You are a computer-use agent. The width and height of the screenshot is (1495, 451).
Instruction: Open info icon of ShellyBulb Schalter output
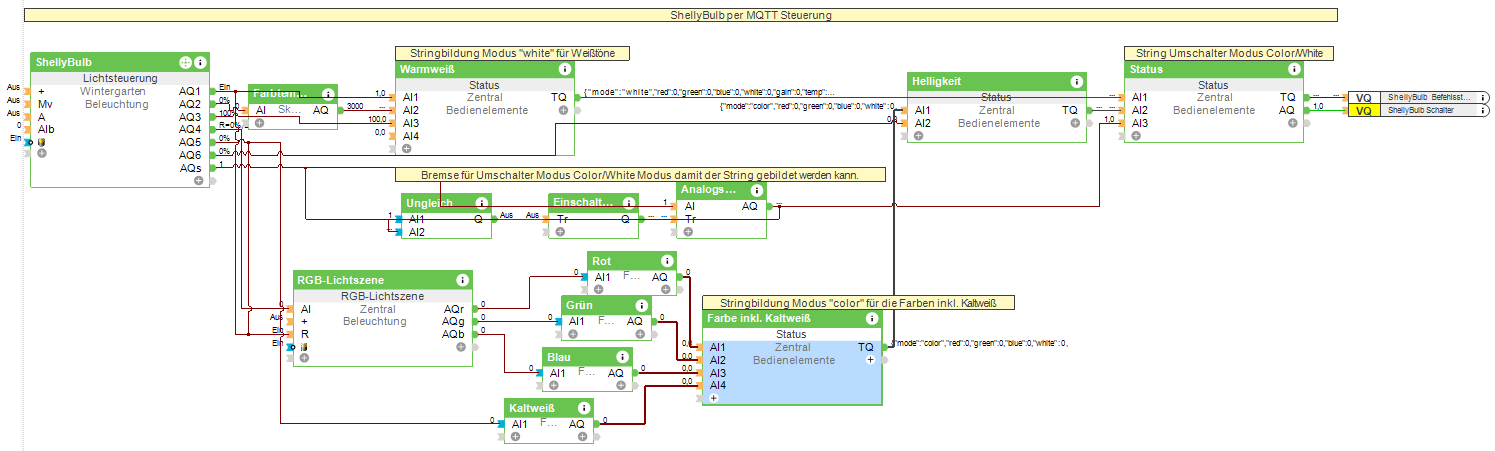(x=1482, y=110)
